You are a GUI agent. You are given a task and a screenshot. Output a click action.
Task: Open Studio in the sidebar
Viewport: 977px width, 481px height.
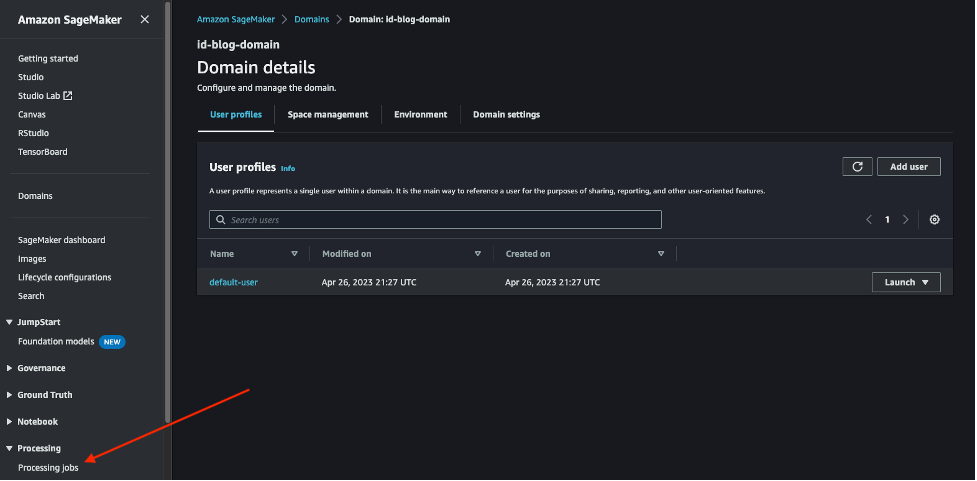coord(31,77)
